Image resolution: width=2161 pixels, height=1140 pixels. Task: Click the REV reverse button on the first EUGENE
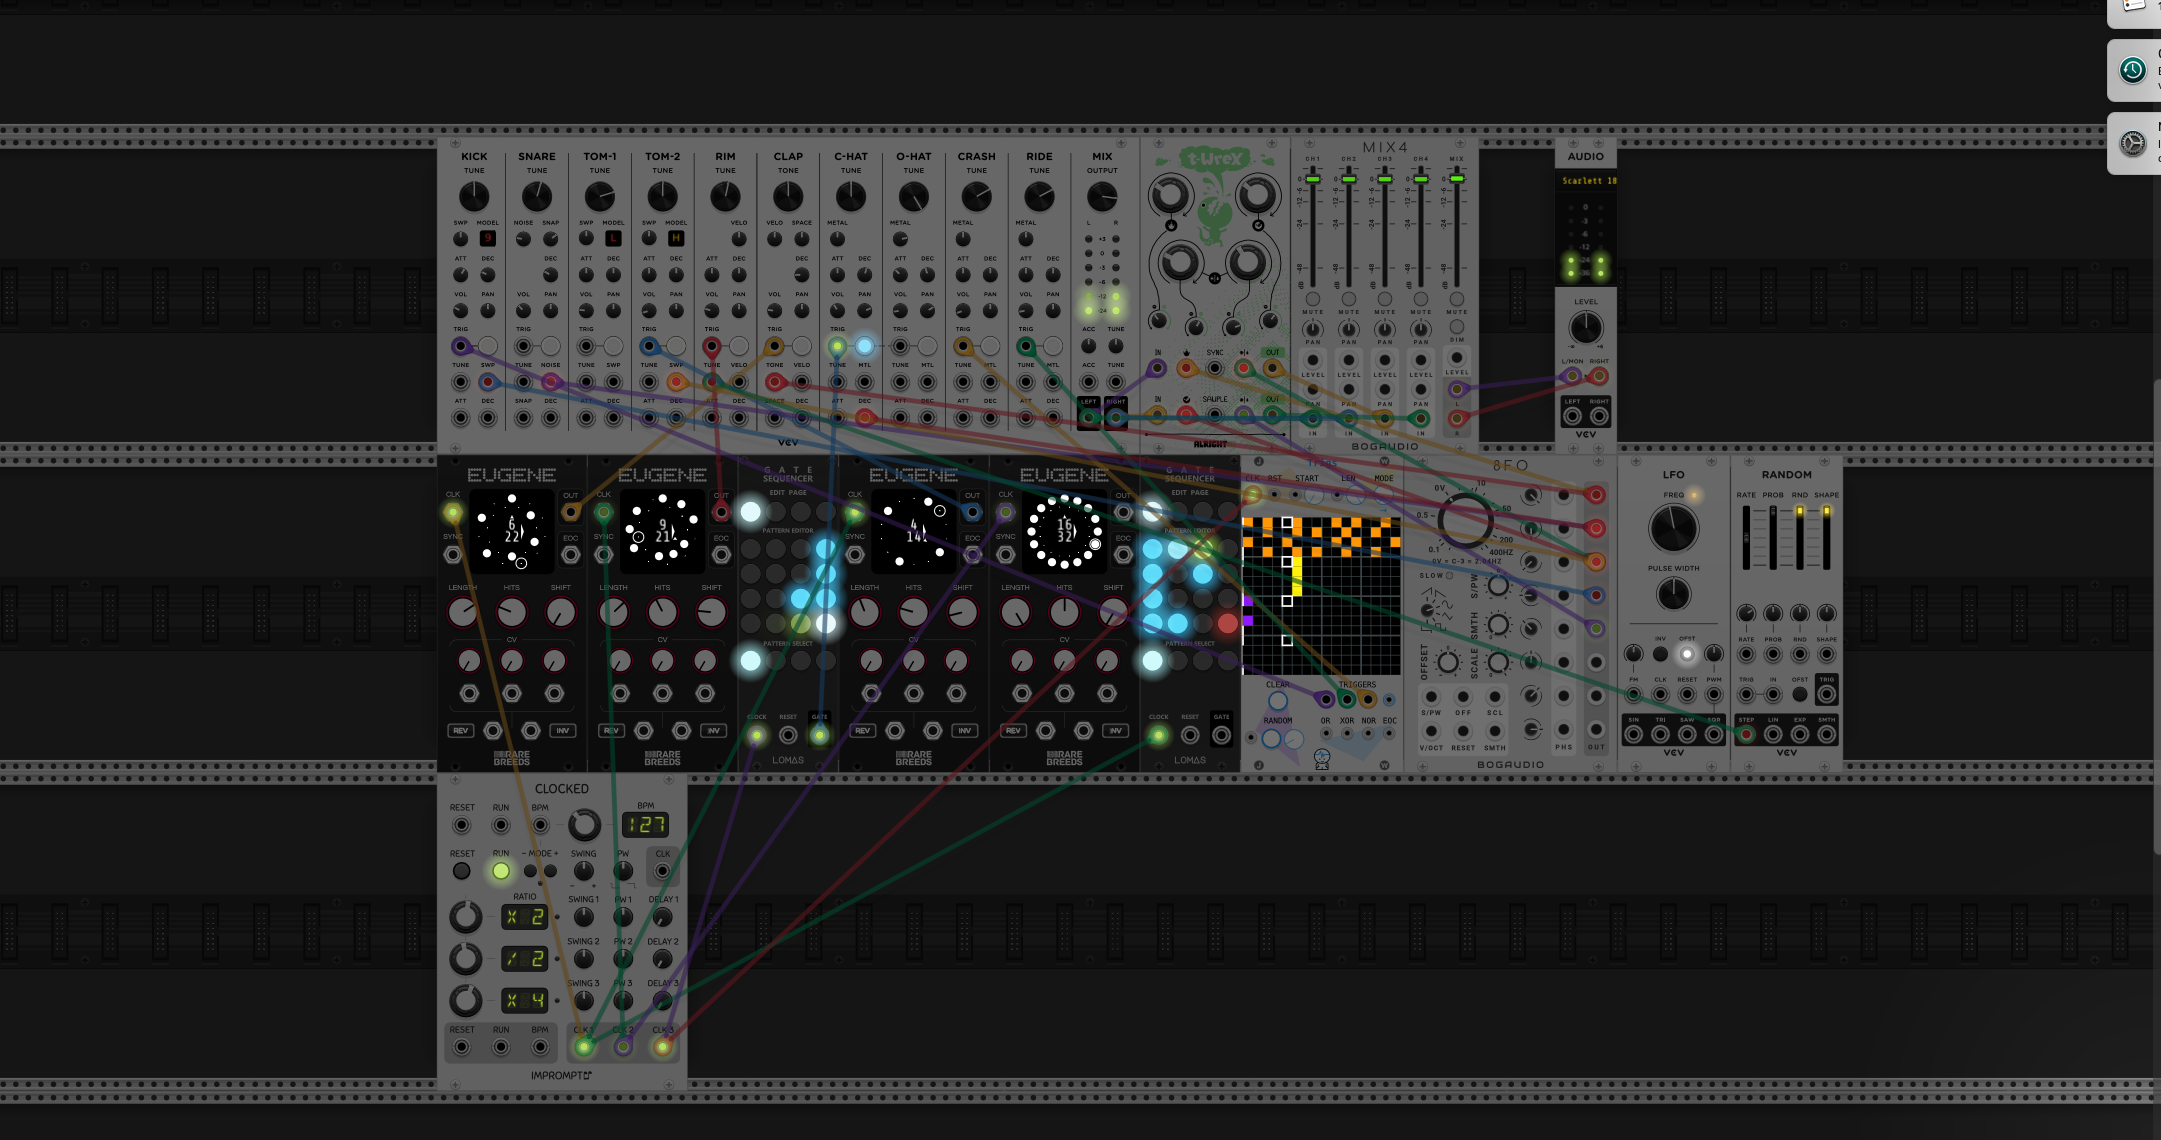click(x=461, y=730)
